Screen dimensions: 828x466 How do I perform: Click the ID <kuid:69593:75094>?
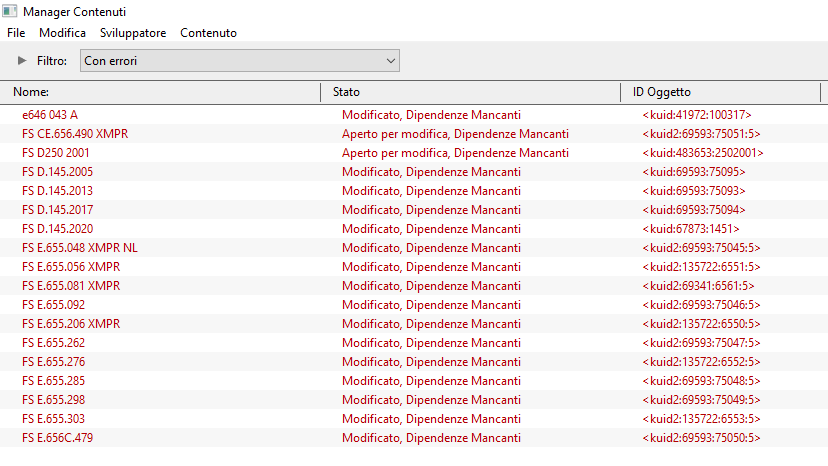point(694,210)
